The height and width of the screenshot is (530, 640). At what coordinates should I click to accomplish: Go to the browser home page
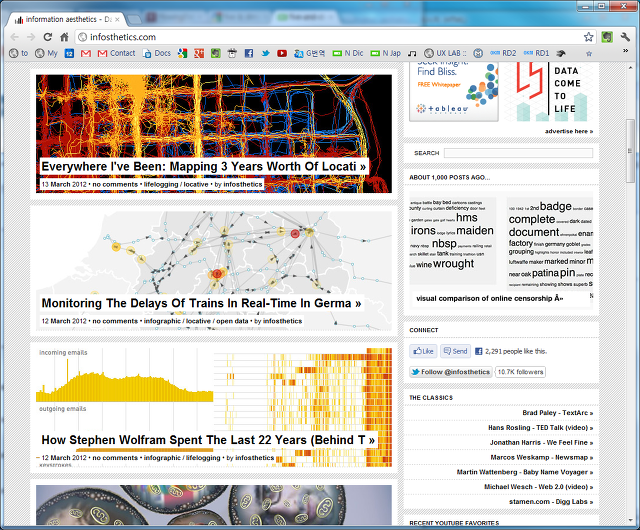coord(64,37)
